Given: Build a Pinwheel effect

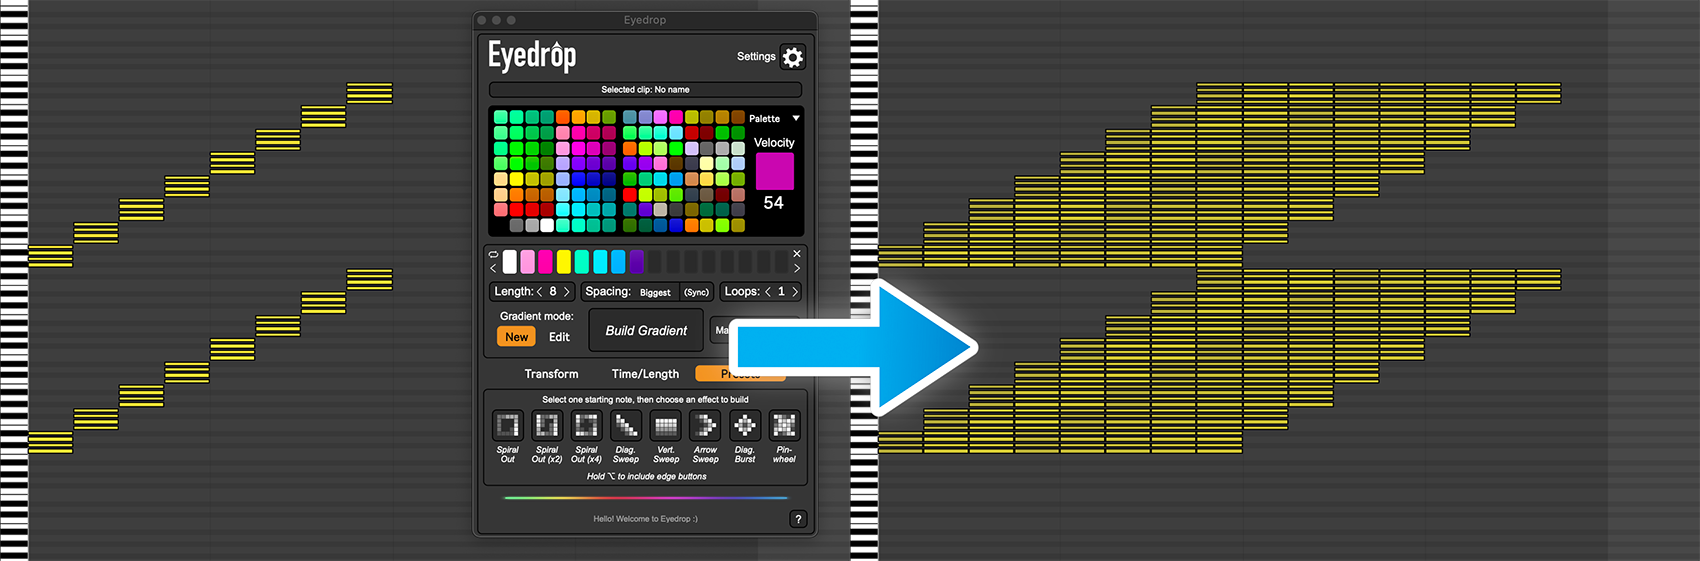Looking at the screenshot, I should 784,426.
